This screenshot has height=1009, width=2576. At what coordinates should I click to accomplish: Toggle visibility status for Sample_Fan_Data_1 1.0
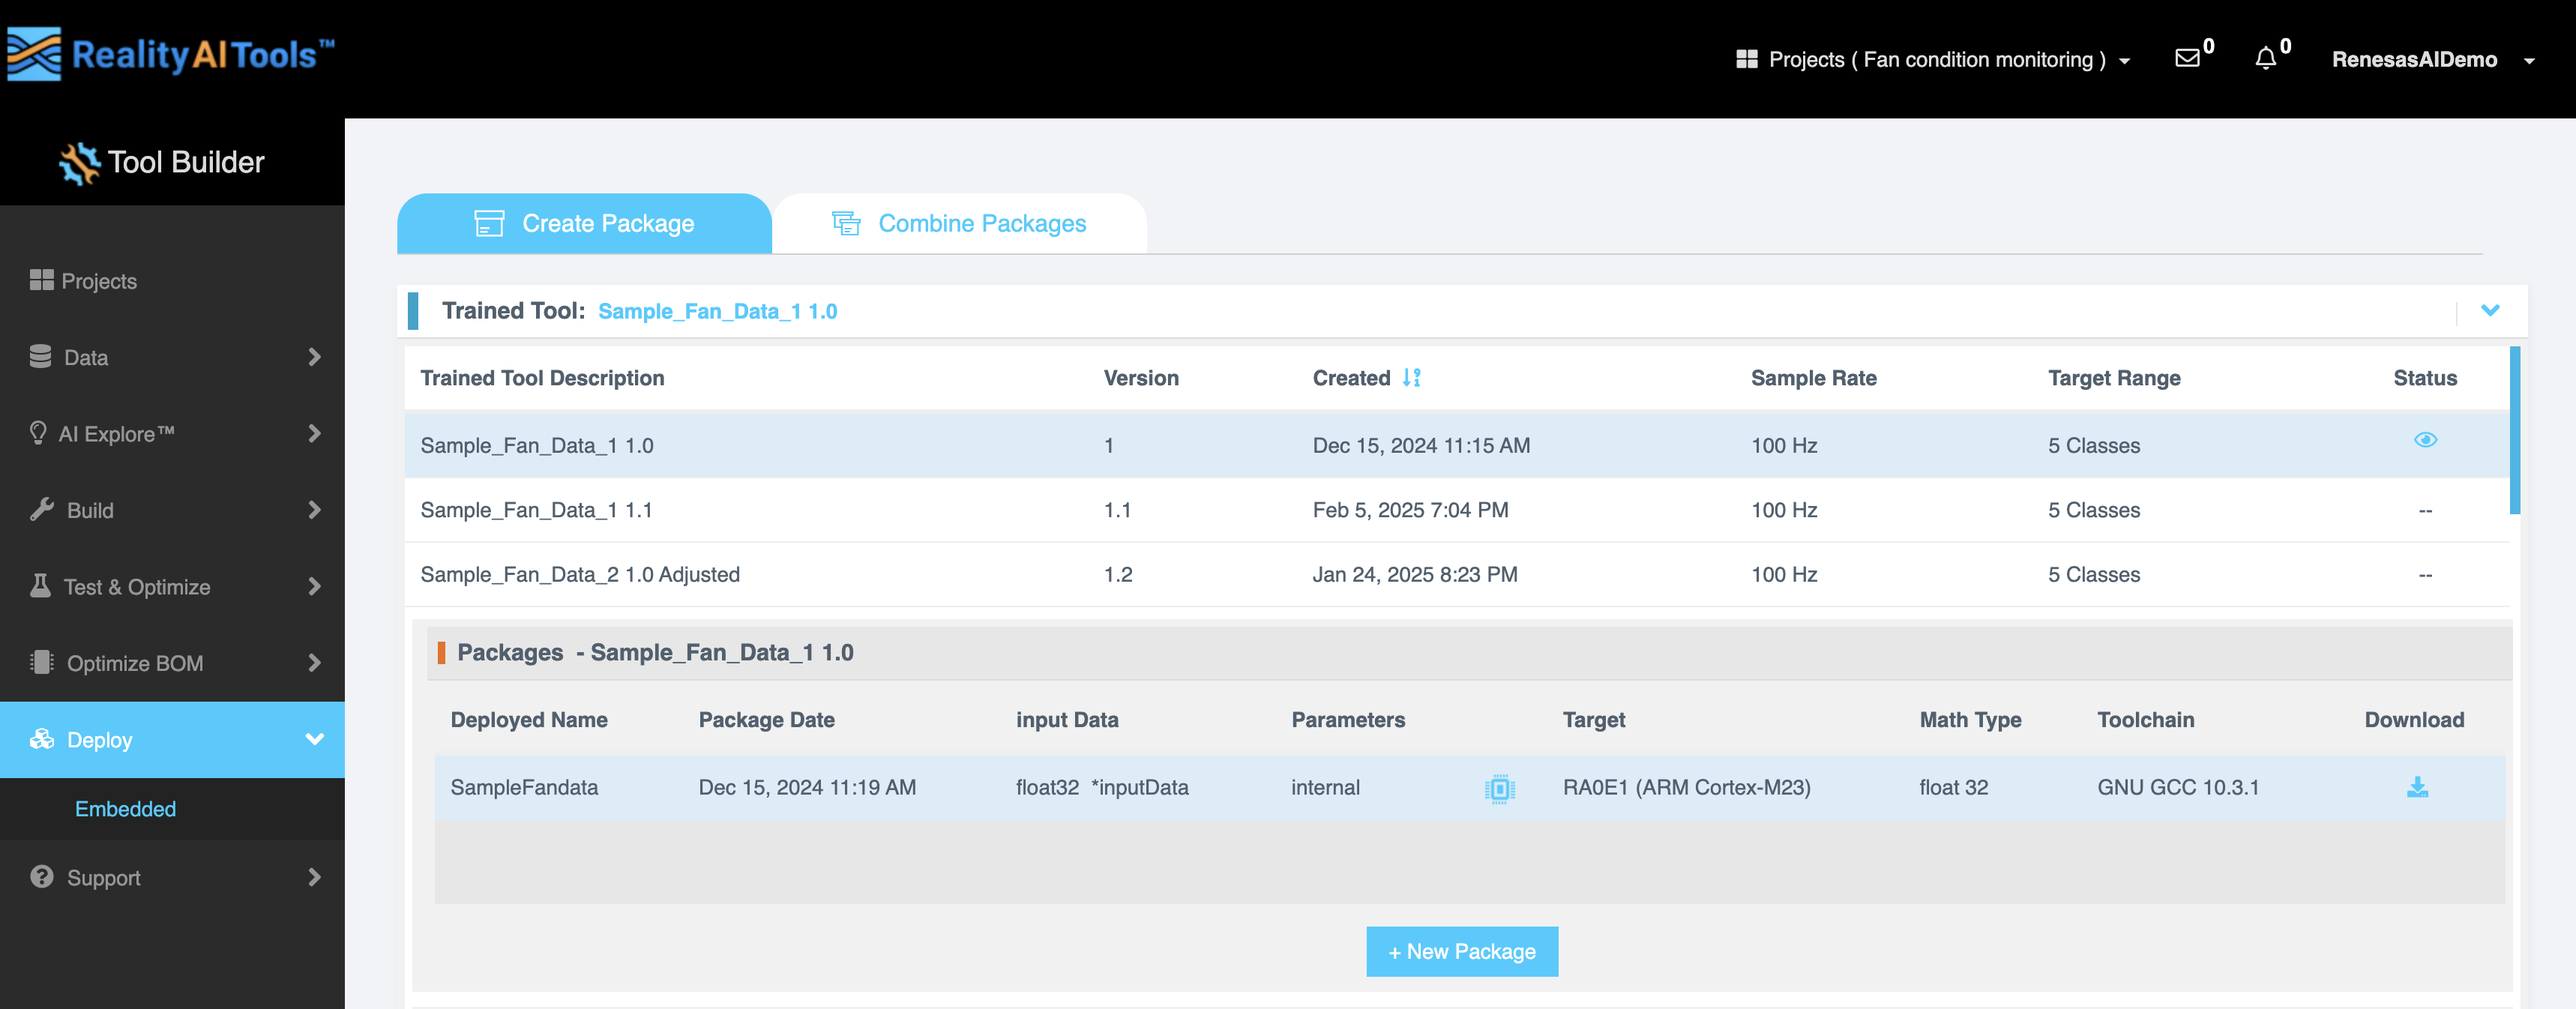point(2425,440)
